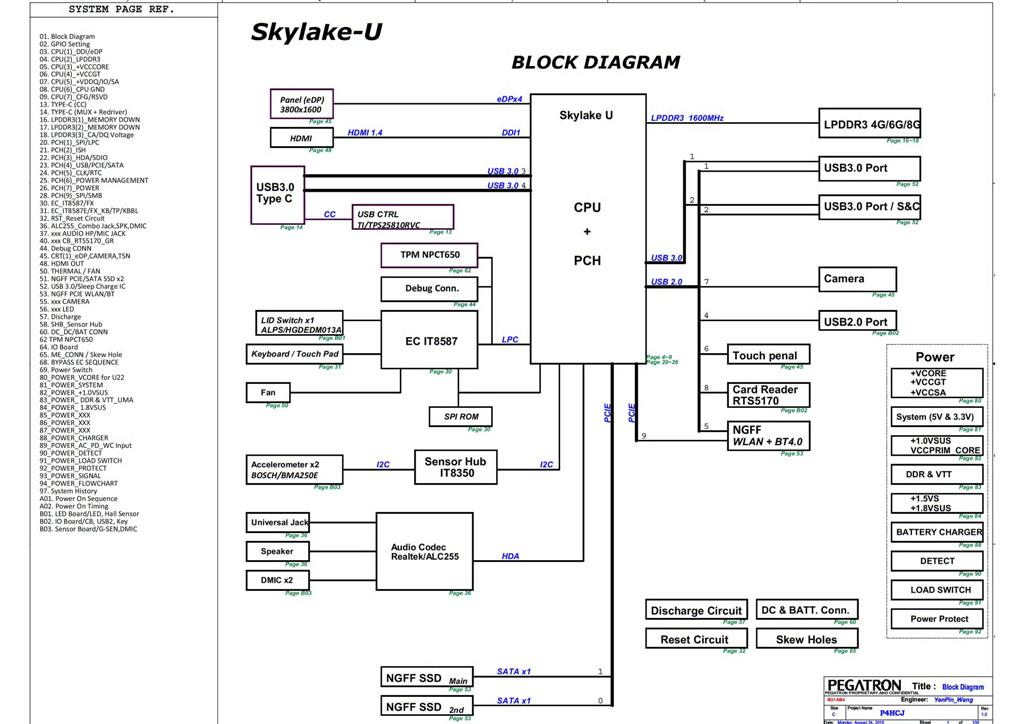Select 'A02. Power On Timing' page entry
This screenshot has width=1024, height=724.
74,506
